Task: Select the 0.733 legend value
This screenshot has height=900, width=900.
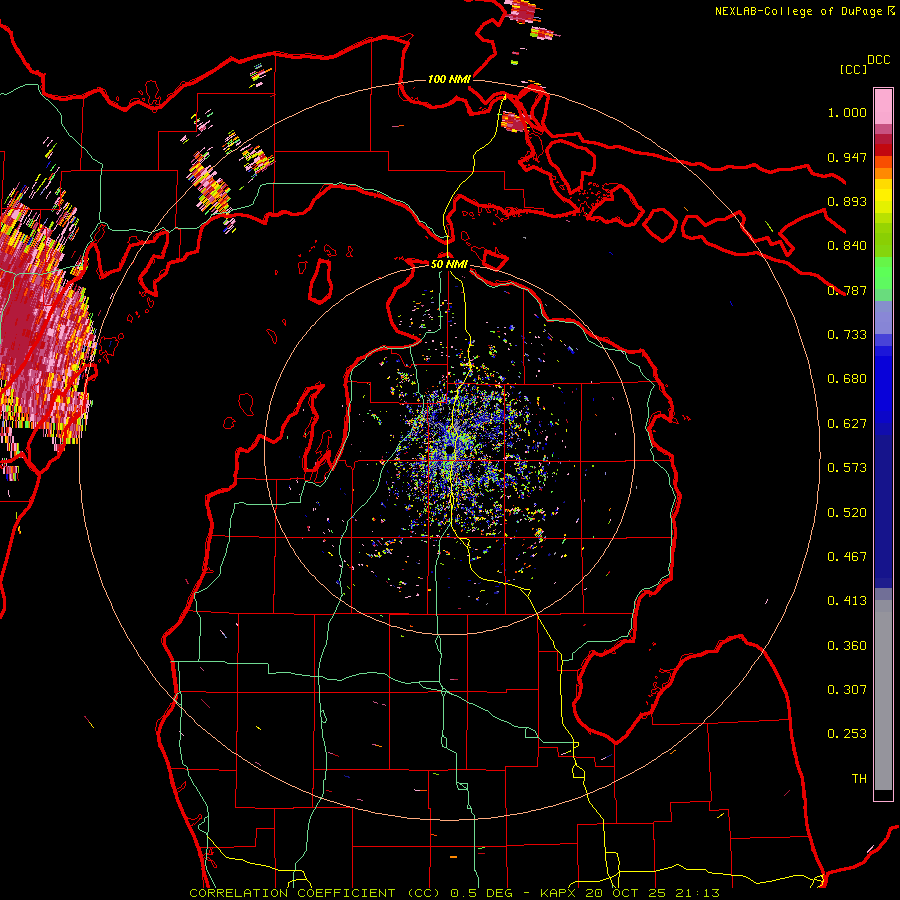Action: coord(847,335)
